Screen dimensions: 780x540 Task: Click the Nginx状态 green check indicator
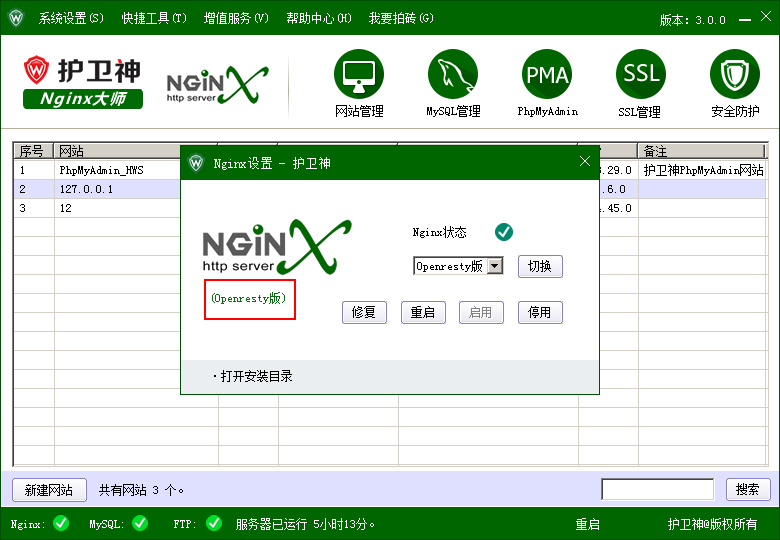[x=504, y=232]
